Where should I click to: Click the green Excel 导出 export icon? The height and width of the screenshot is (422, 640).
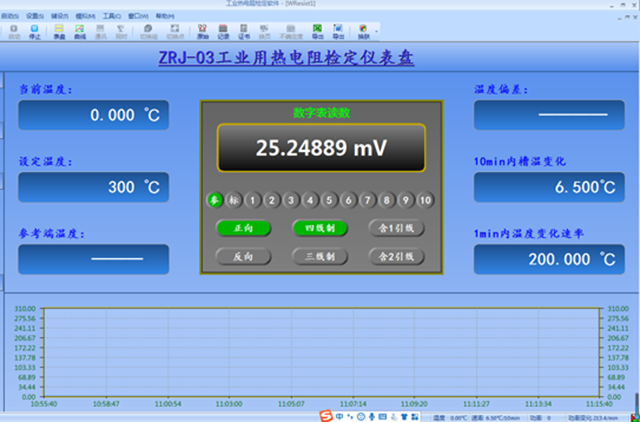click(x=318, y=31)
